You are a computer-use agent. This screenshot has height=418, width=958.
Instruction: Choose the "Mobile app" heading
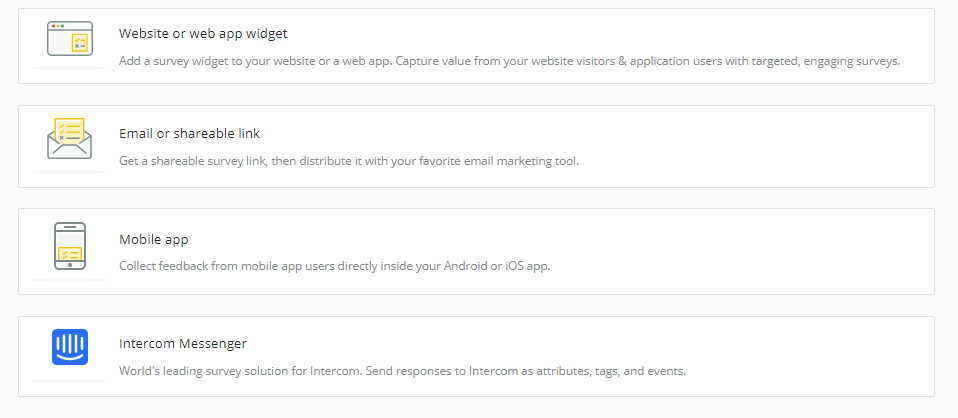[154, 240]
